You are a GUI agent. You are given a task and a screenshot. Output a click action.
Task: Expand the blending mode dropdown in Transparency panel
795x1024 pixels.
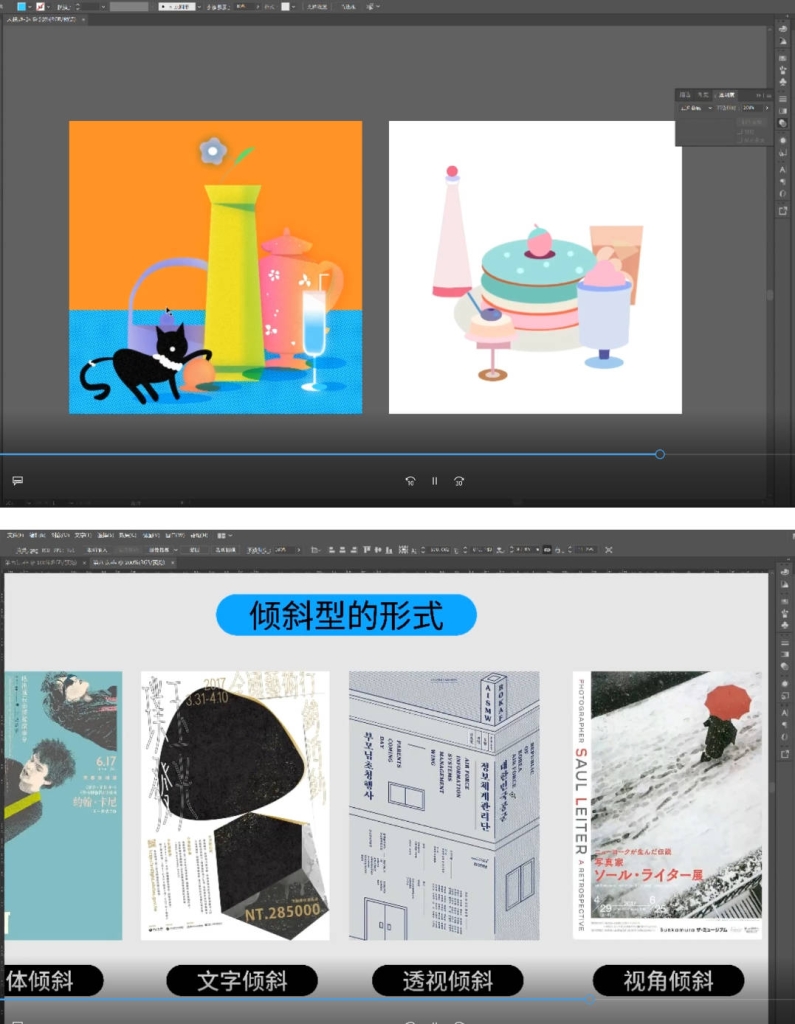709,107
